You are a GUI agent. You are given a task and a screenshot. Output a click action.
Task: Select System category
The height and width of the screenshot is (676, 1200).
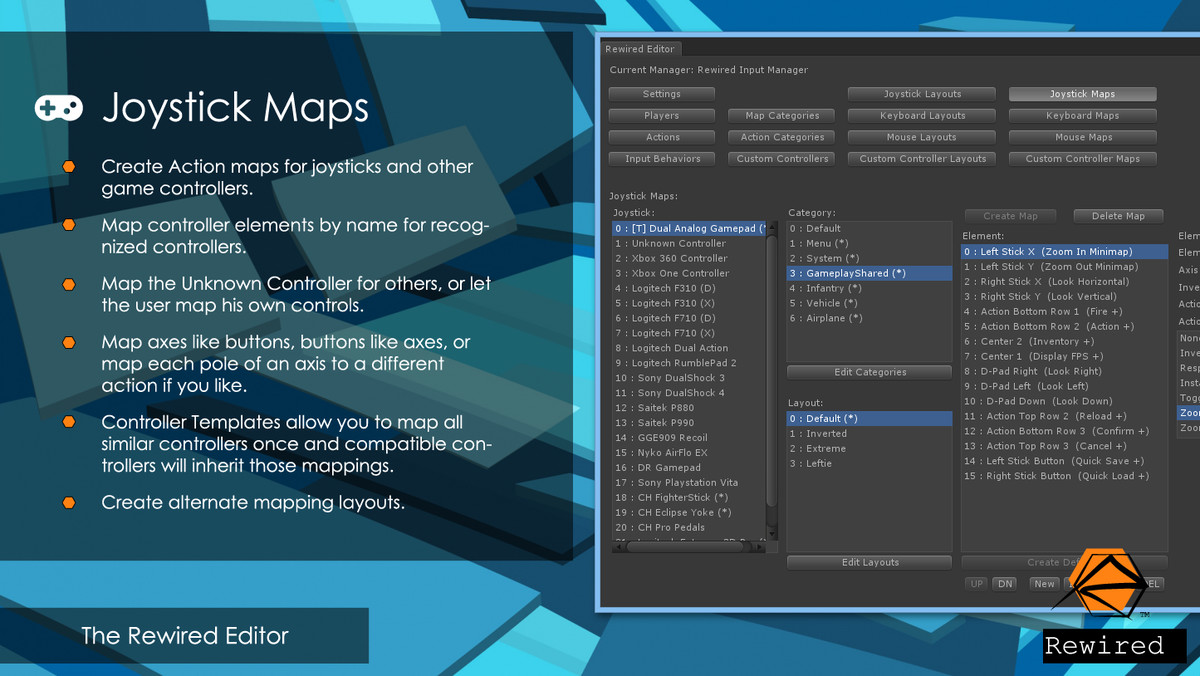tap(869, 259)
